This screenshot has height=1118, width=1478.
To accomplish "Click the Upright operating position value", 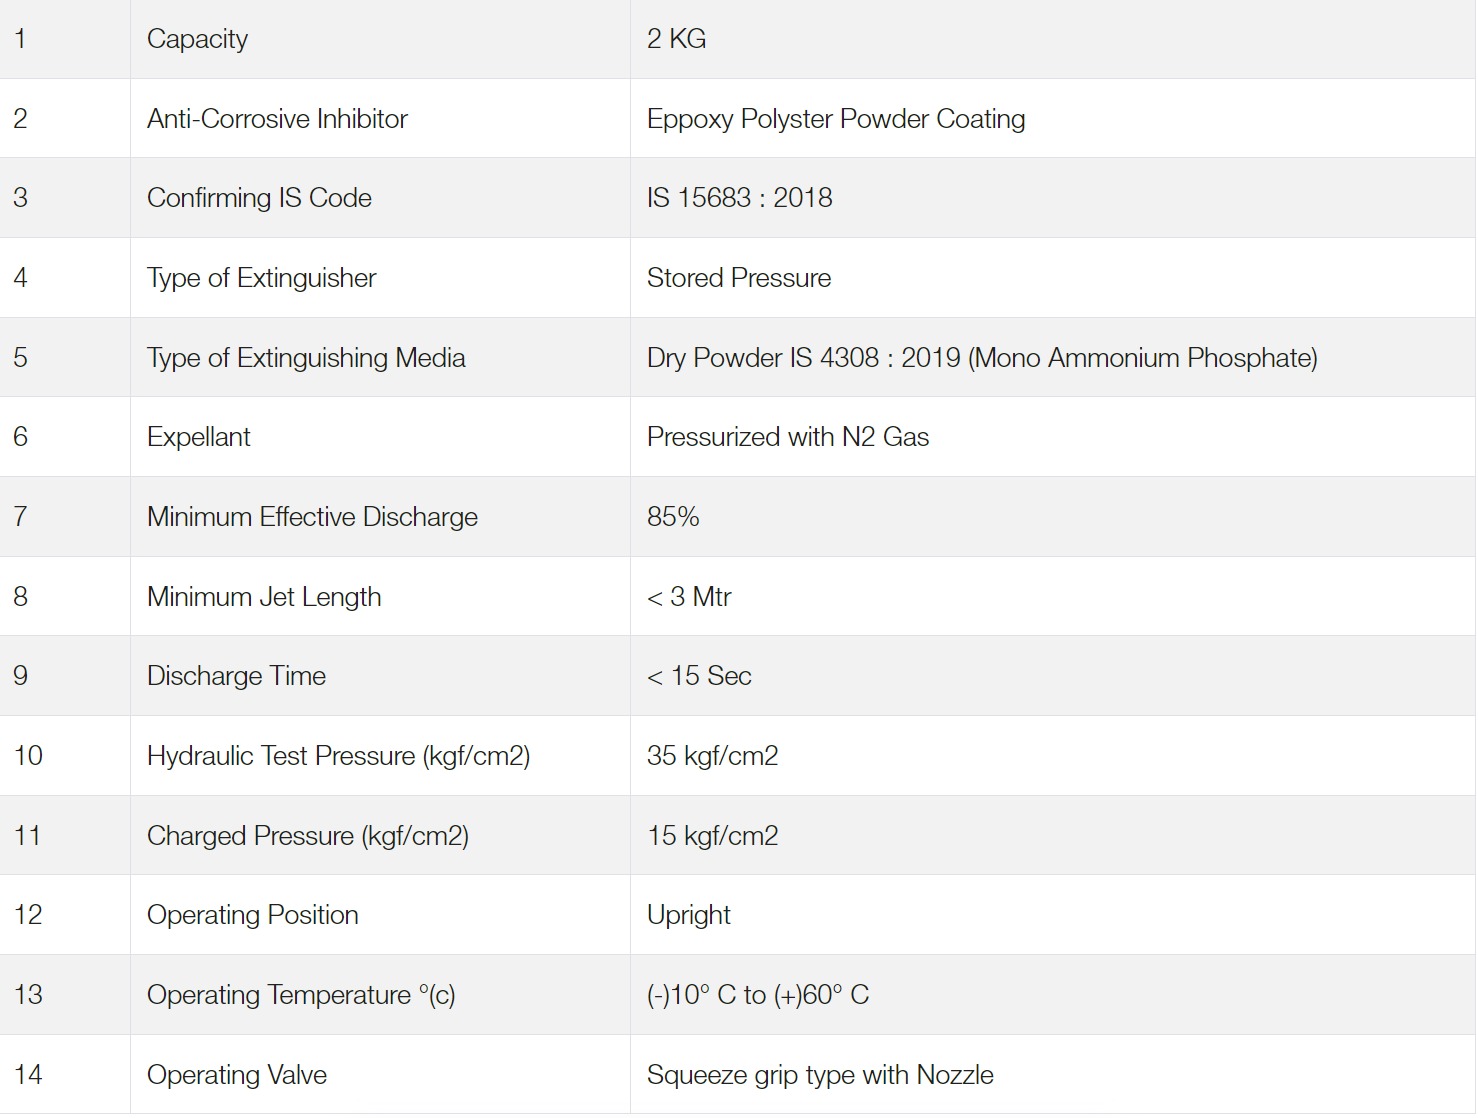I will click(689, 915).
